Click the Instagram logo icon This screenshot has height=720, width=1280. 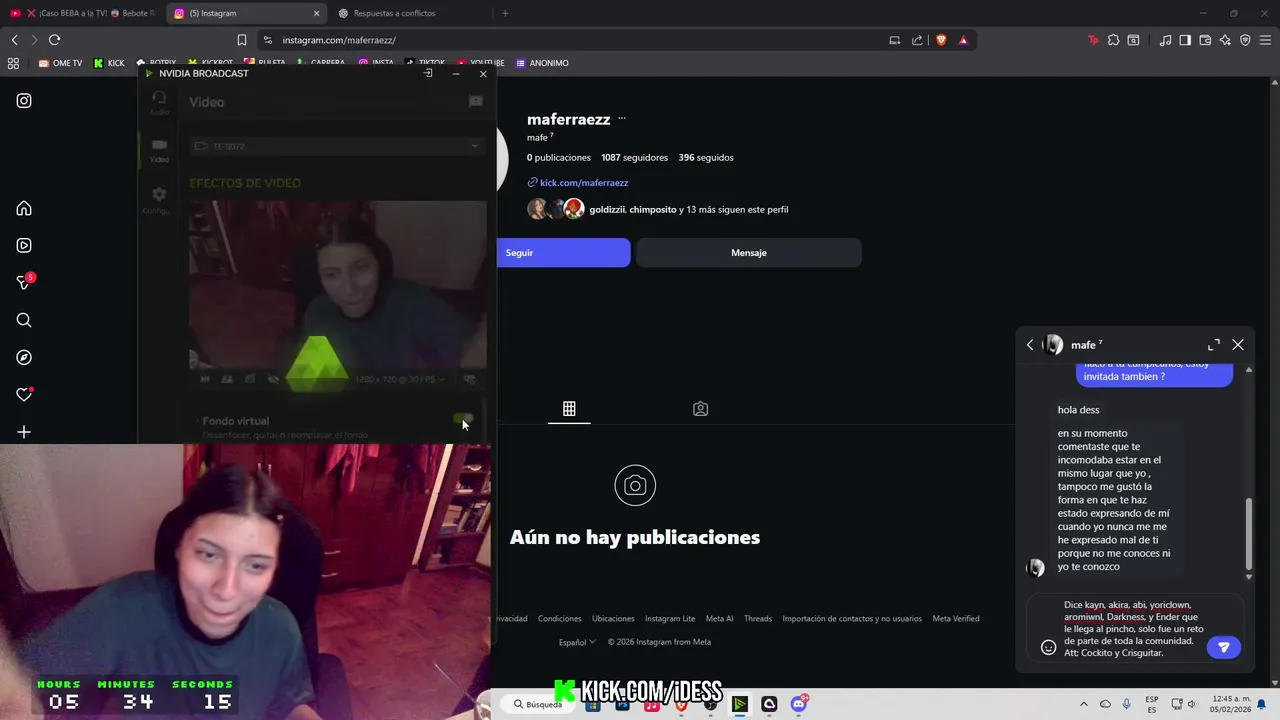point(24,100)
